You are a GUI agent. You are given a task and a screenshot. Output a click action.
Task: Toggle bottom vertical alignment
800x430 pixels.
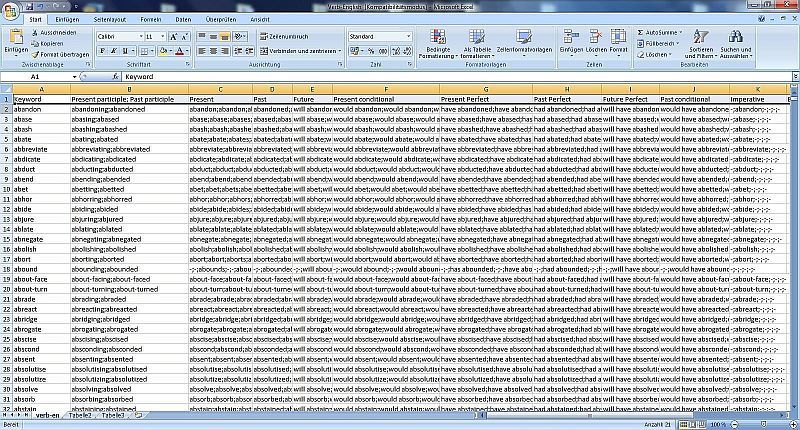click(224, 37)
